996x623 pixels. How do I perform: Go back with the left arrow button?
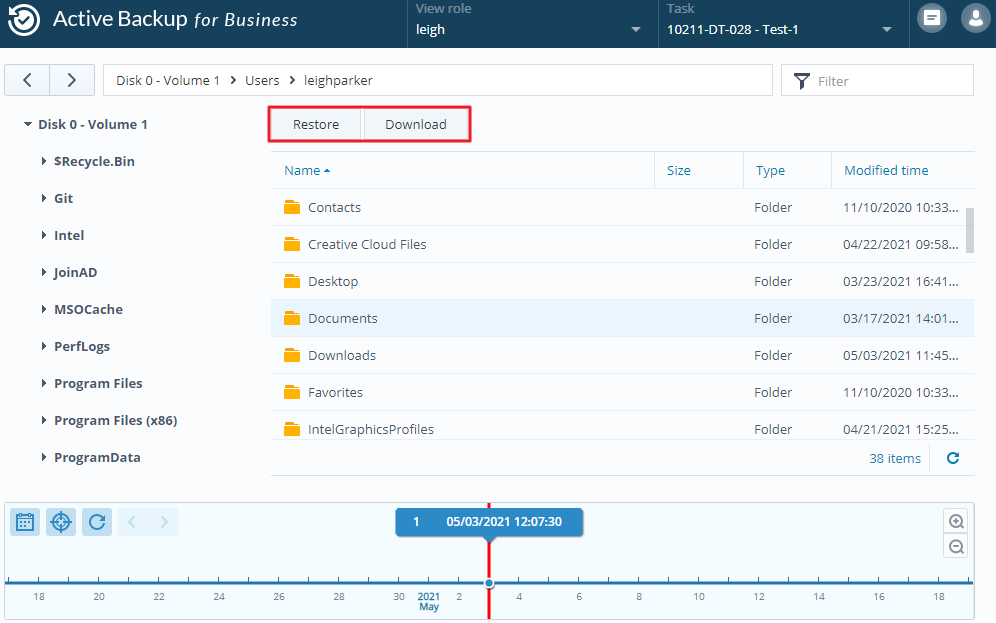pos(27,80)
